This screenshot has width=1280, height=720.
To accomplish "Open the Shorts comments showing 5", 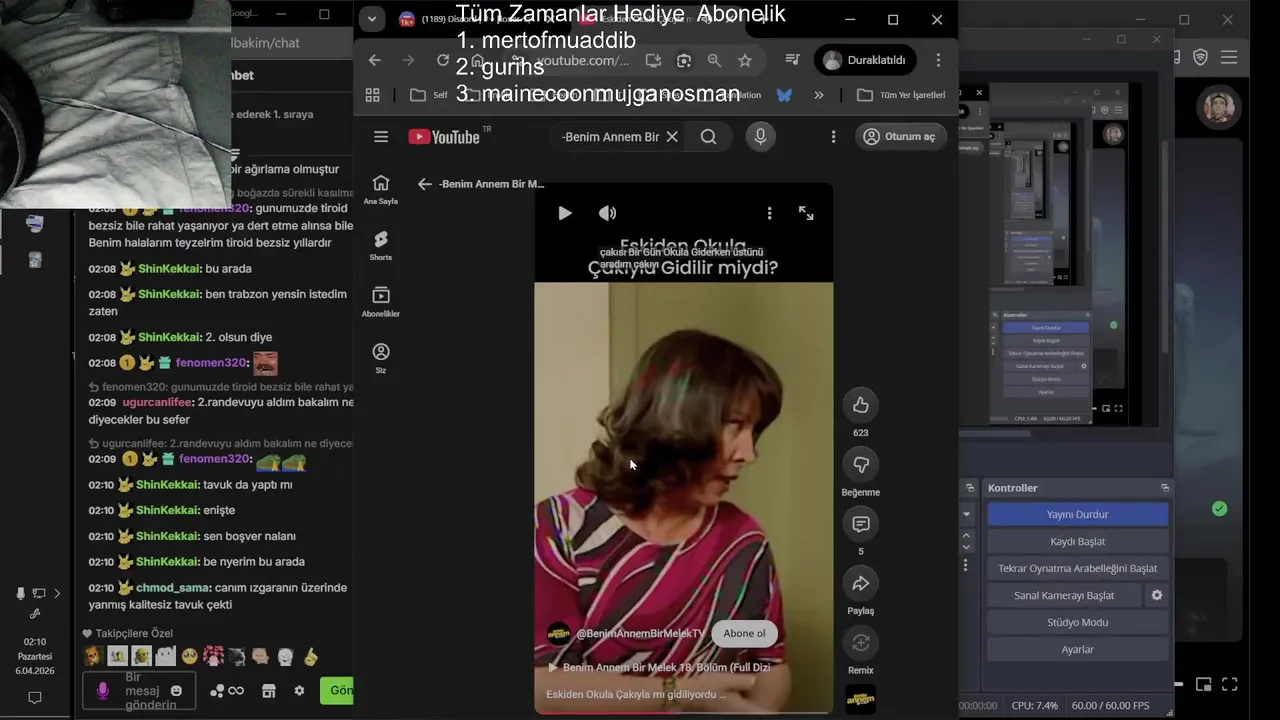I will pyautogui.click(x=860, y=524).
